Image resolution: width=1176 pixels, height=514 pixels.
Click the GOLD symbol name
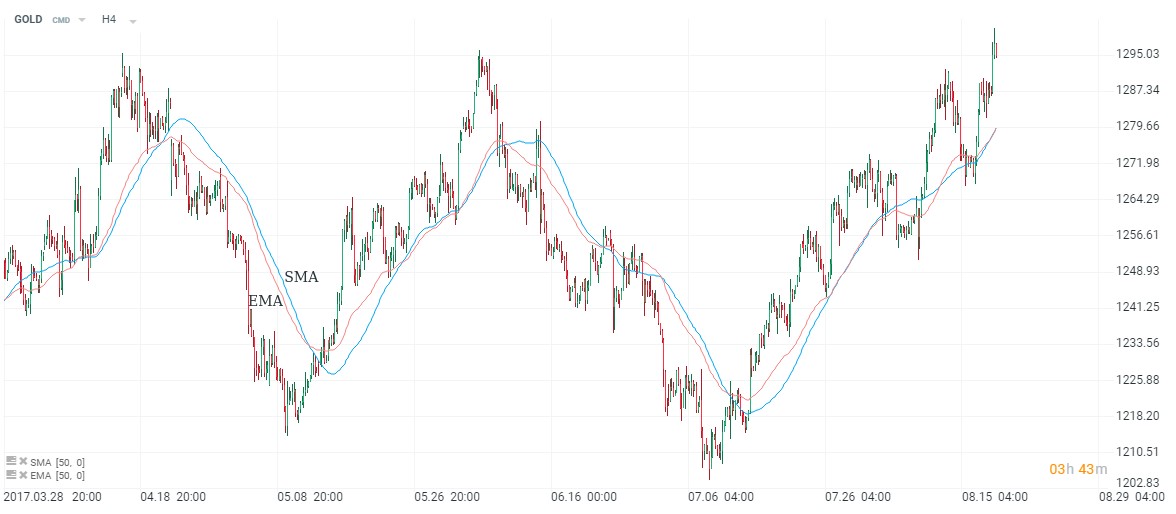pos(28,19)
